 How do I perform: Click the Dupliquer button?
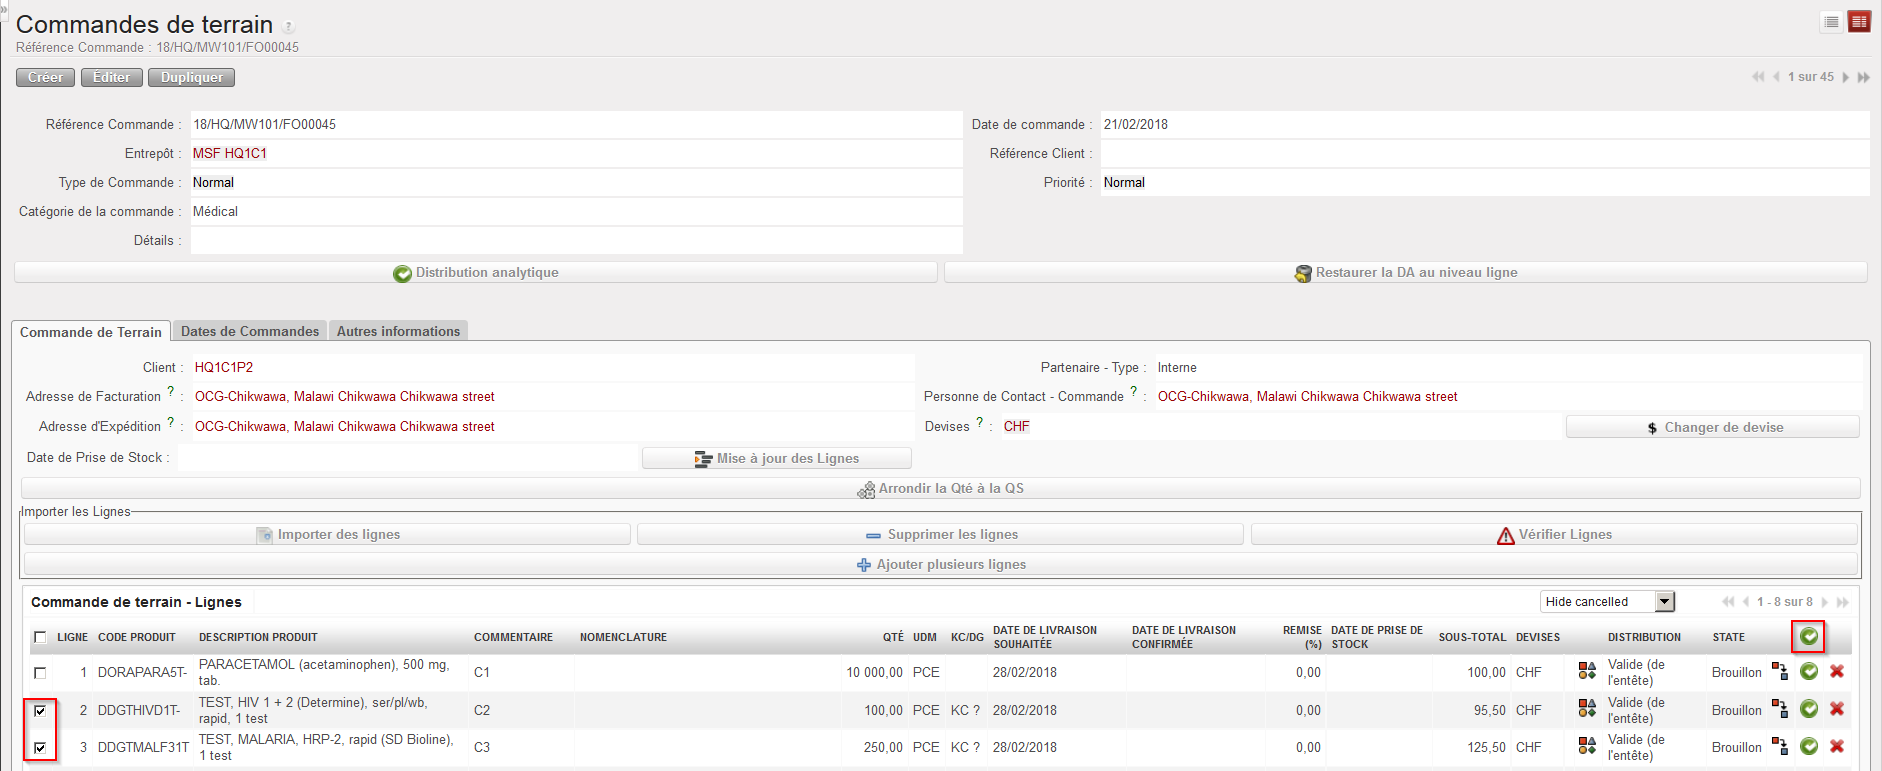tap(192, 77)
